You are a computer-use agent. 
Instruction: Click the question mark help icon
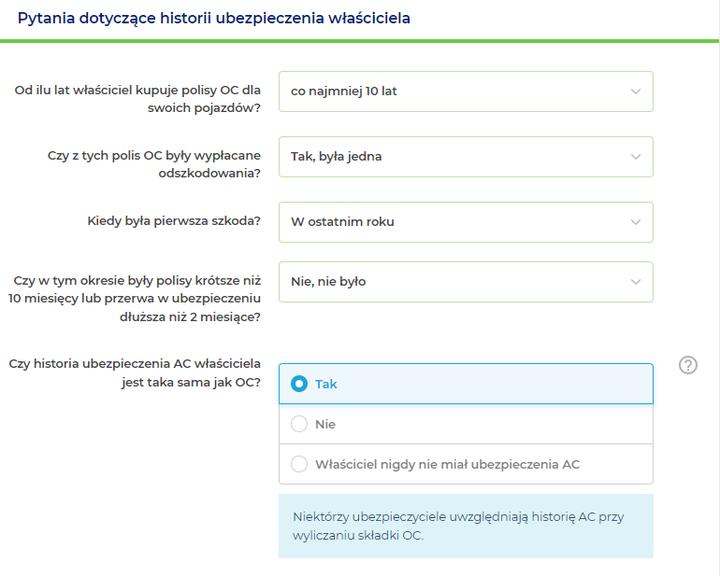[x=688, y=365]
